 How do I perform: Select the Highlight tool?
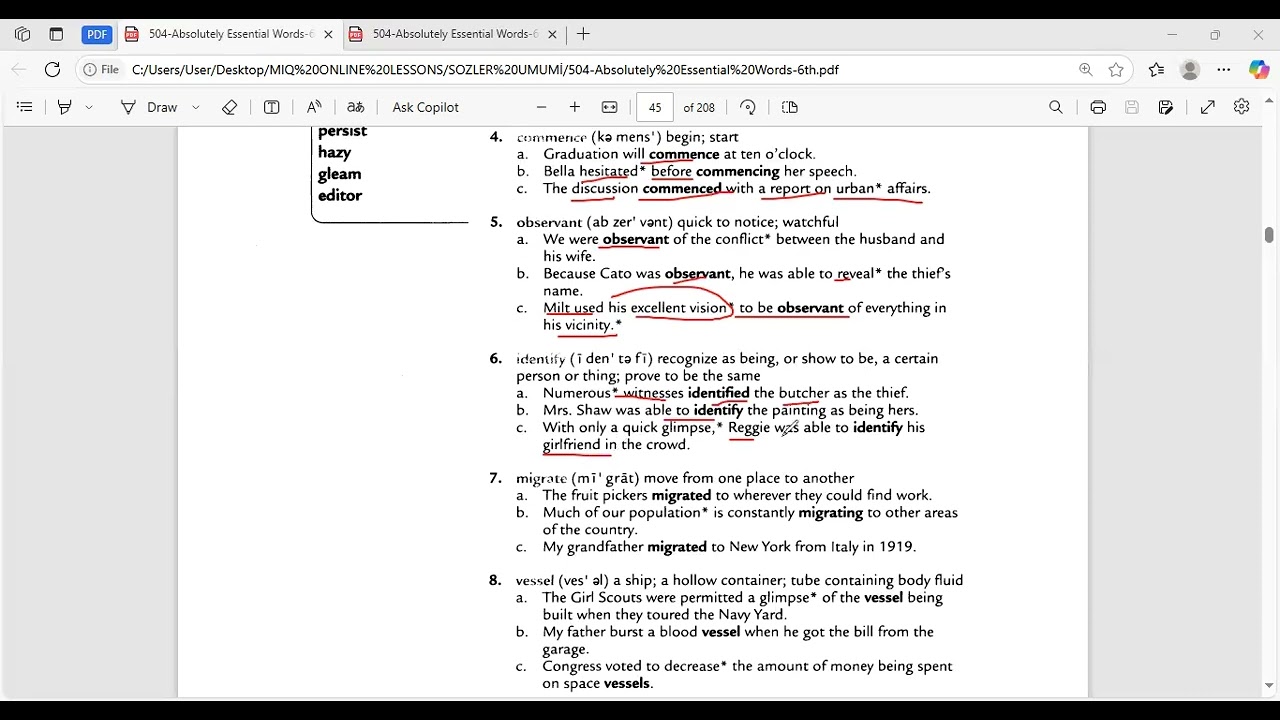point(65,107)
